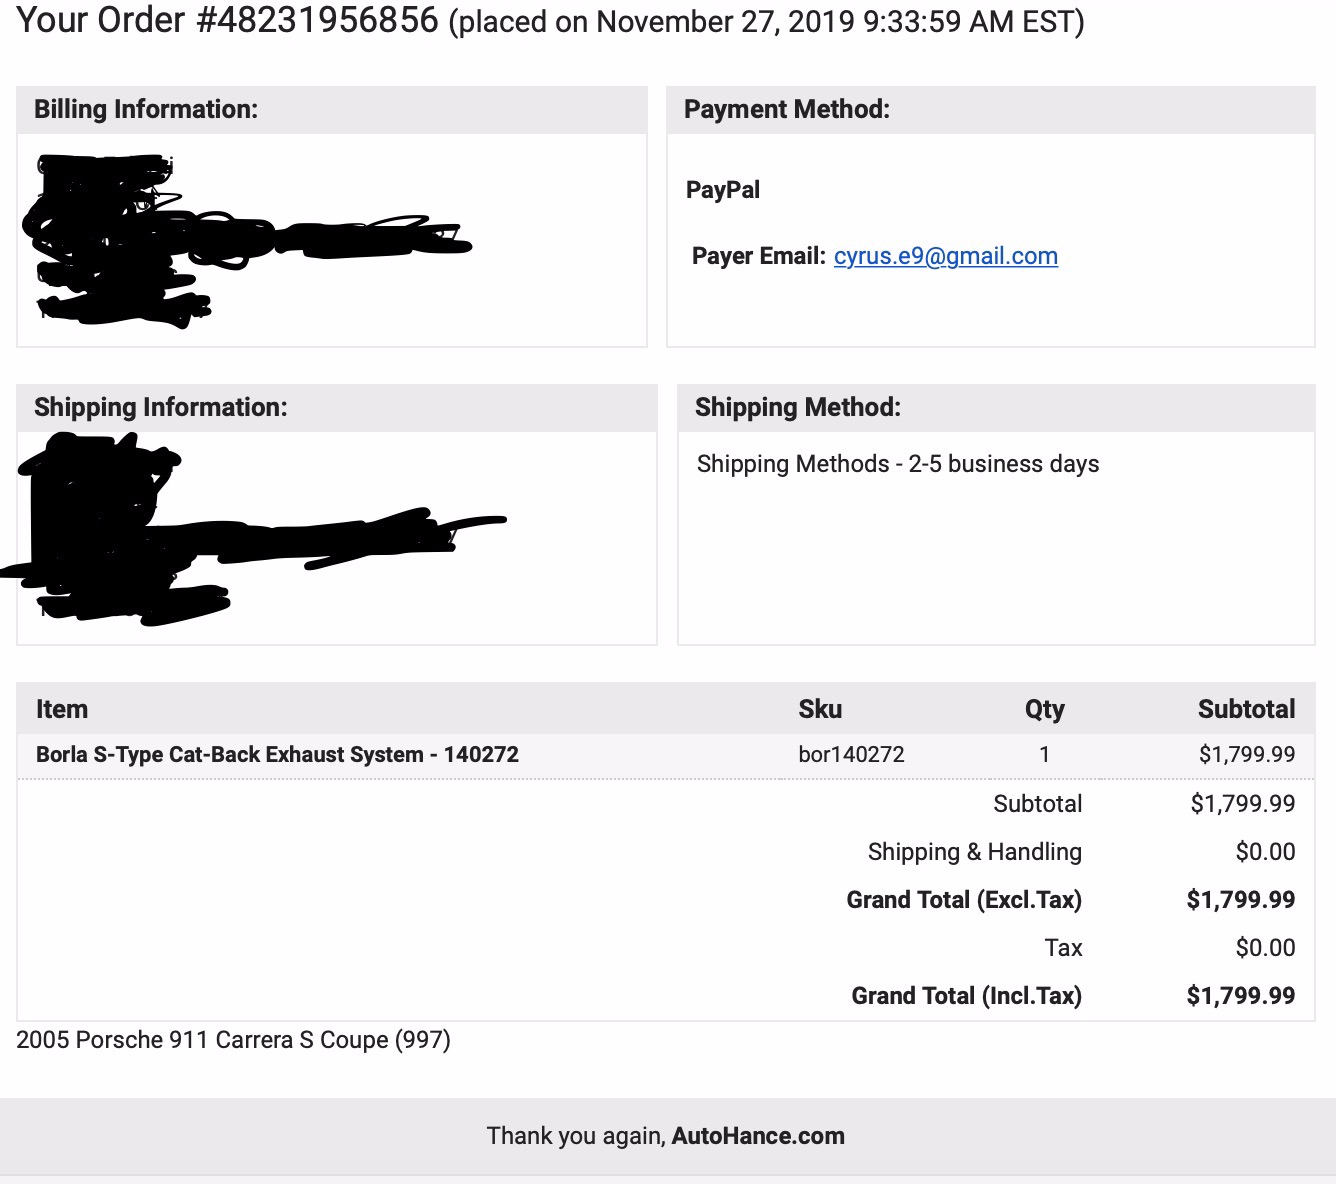Click the Billing Information header
1336x1184 pixels.
point(146,109)
